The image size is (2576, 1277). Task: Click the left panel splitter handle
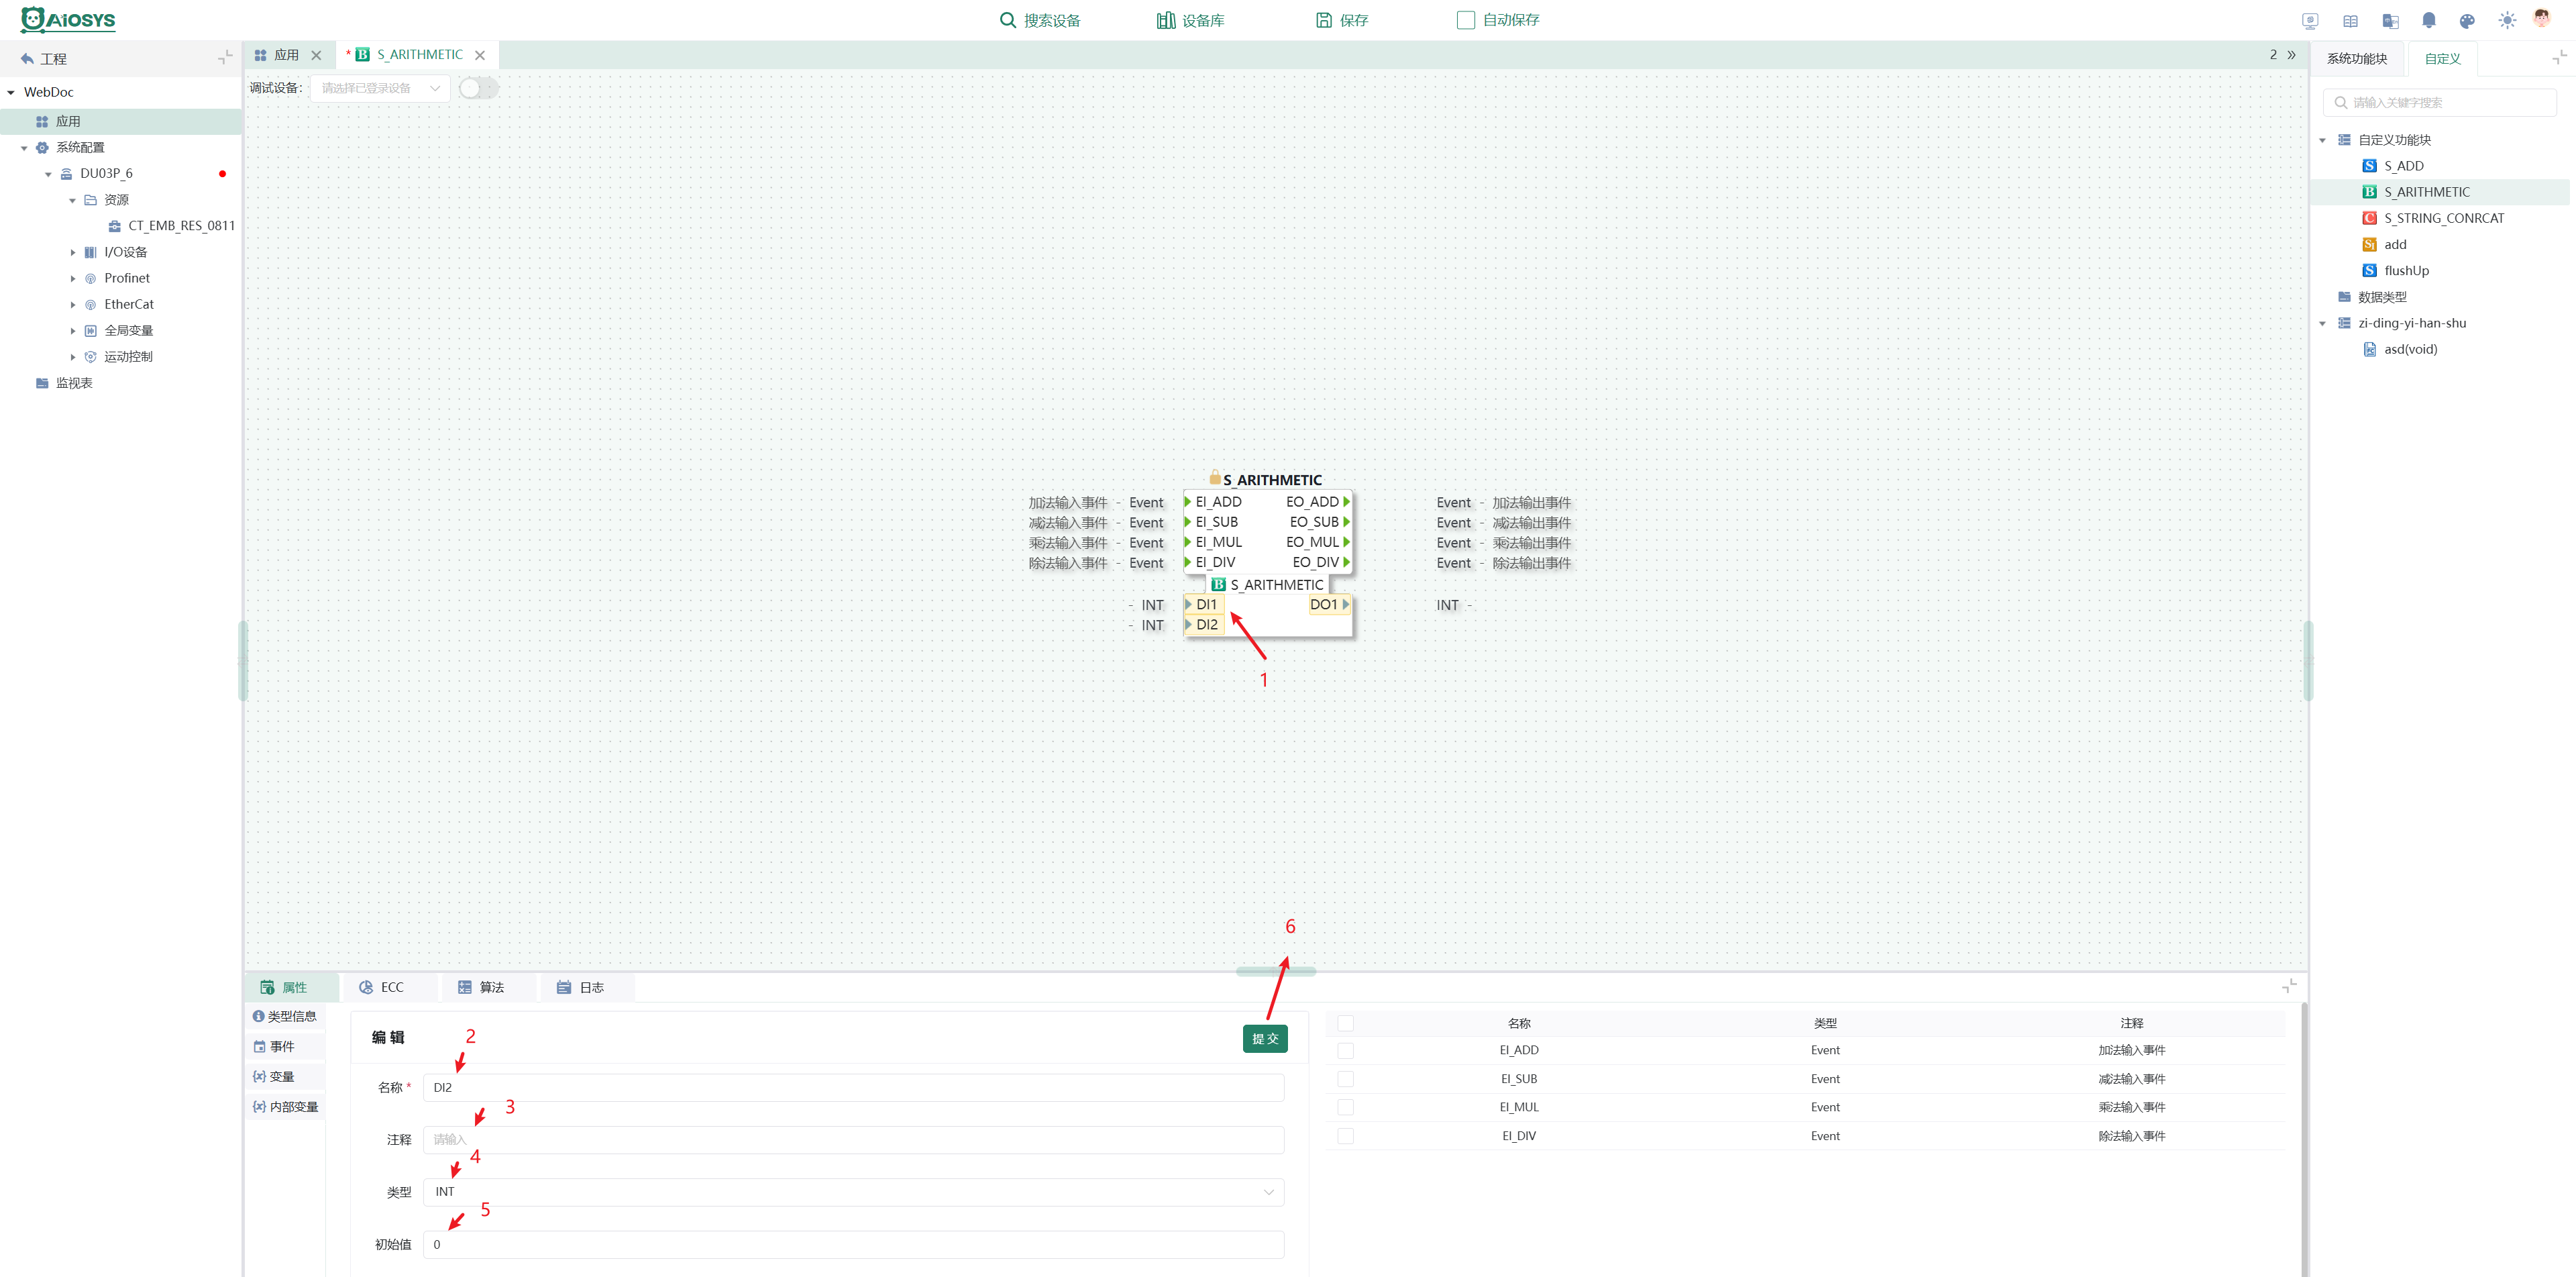pyautogui.click(x=243, y=660)
